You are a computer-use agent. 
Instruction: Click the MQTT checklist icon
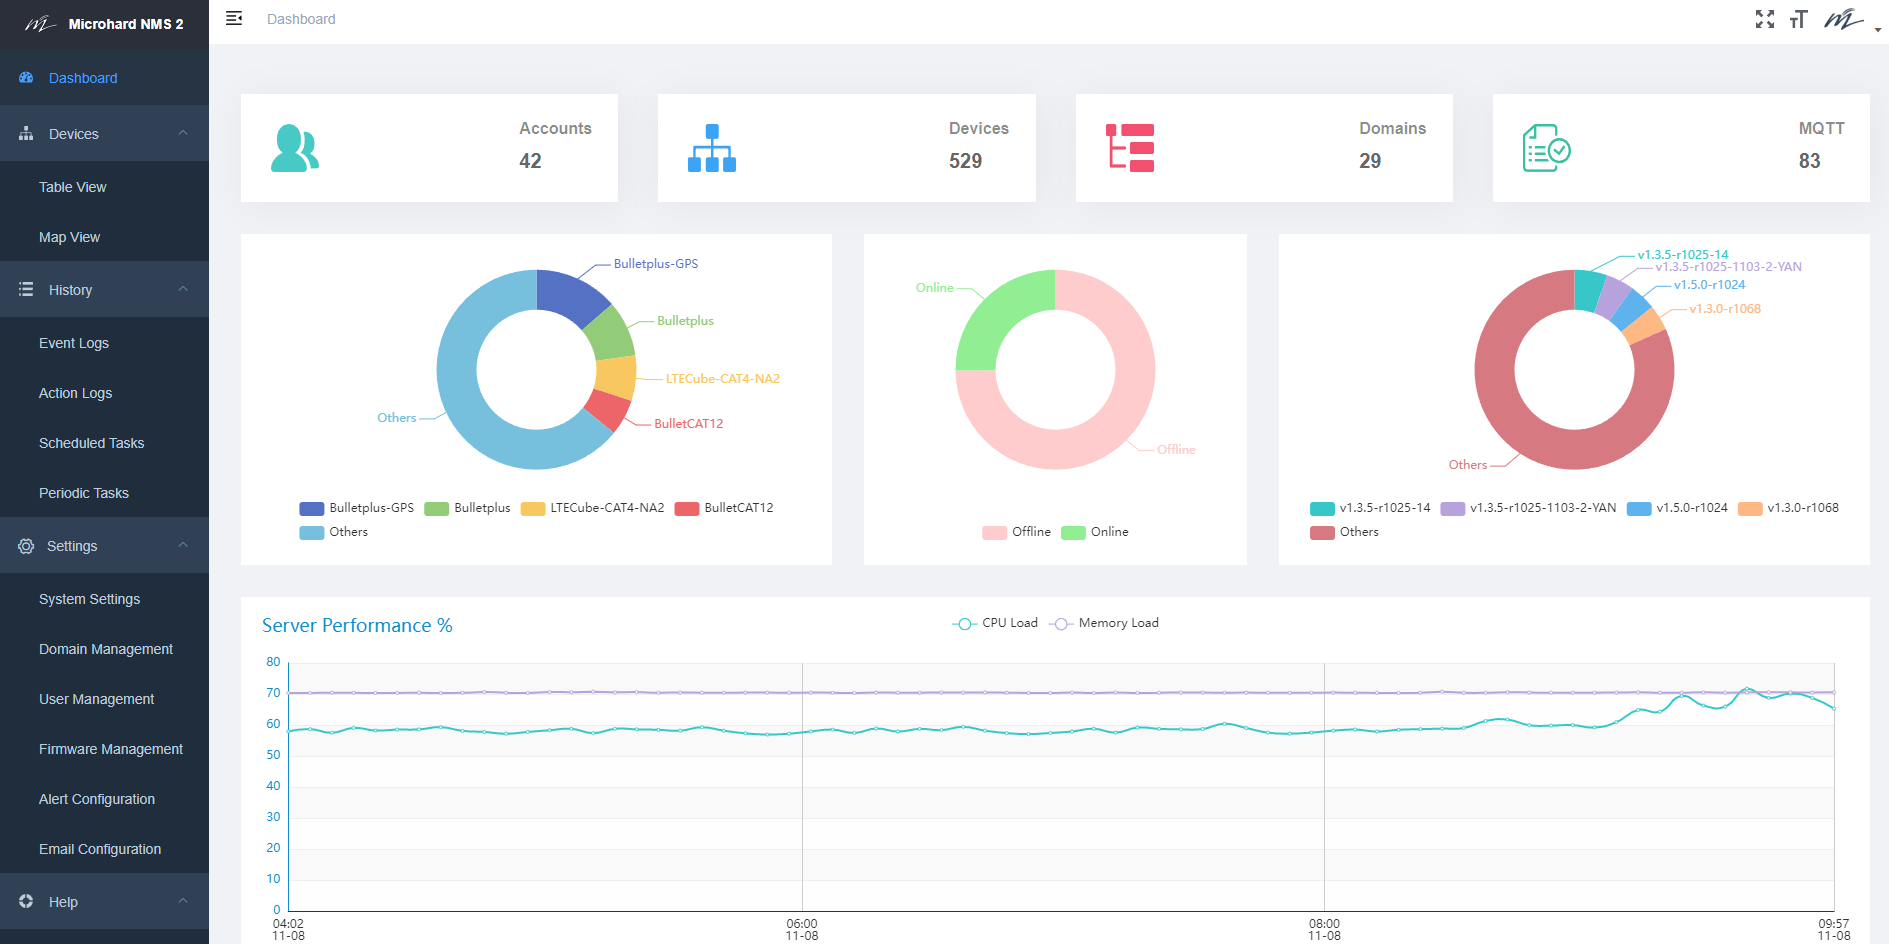click(x=1547, y=148)
